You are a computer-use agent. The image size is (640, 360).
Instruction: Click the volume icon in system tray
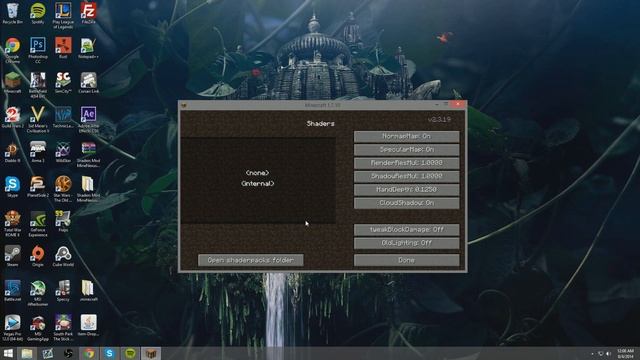tap(608, 353)
